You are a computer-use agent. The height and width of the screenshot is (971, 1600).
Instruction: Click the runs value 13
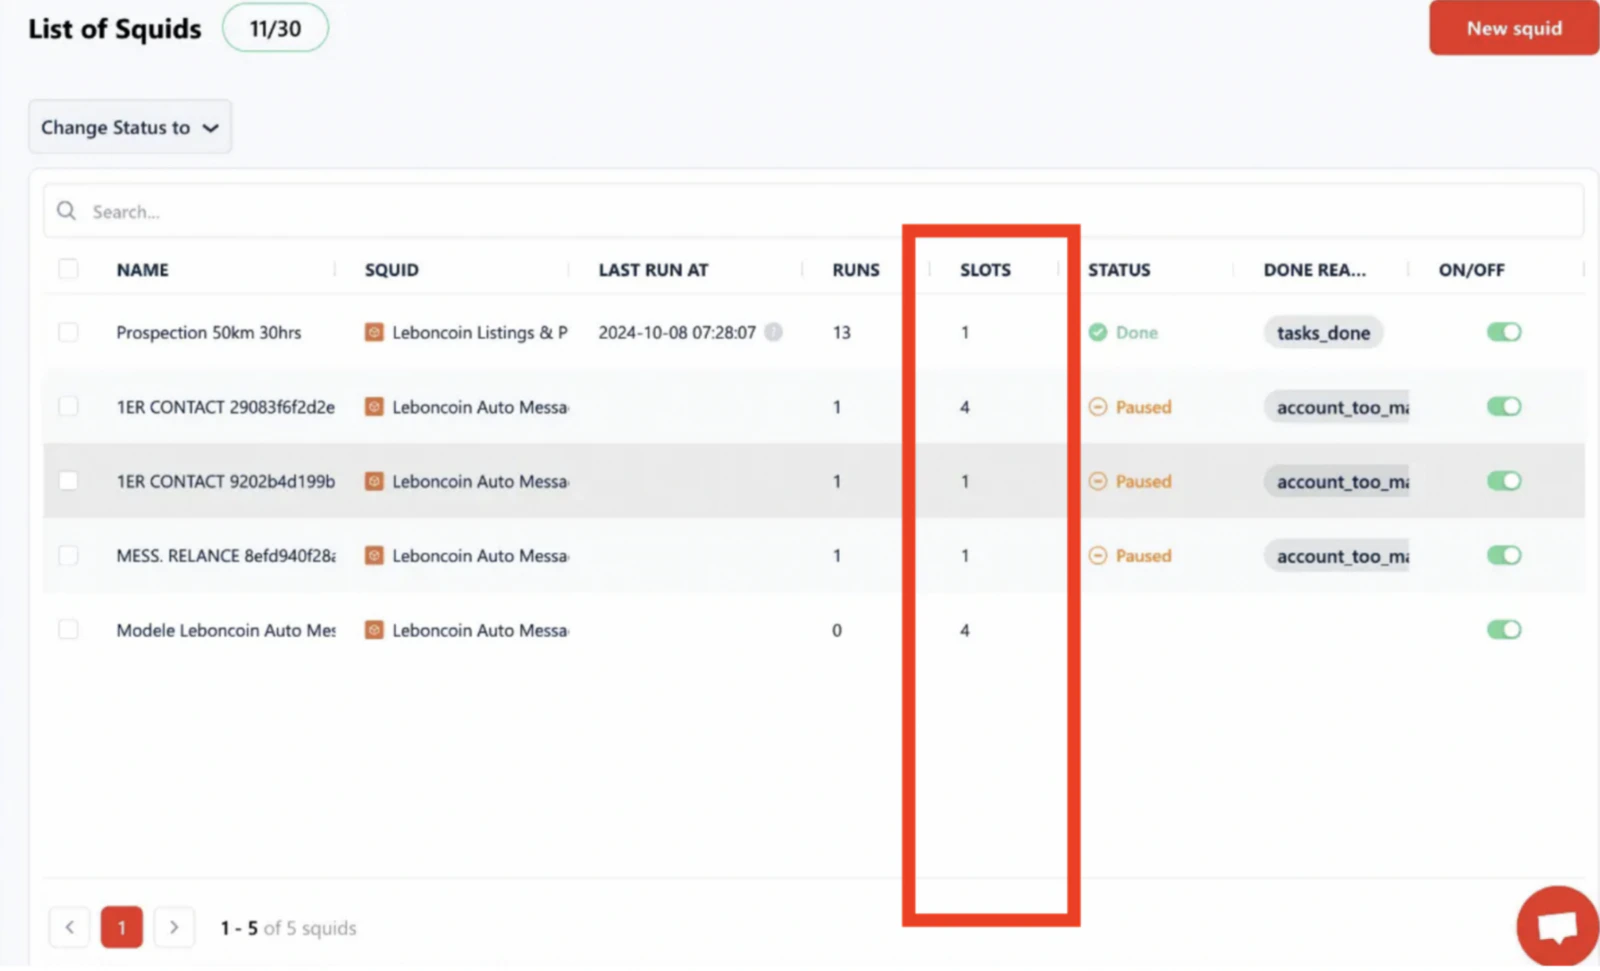[842, 332]
